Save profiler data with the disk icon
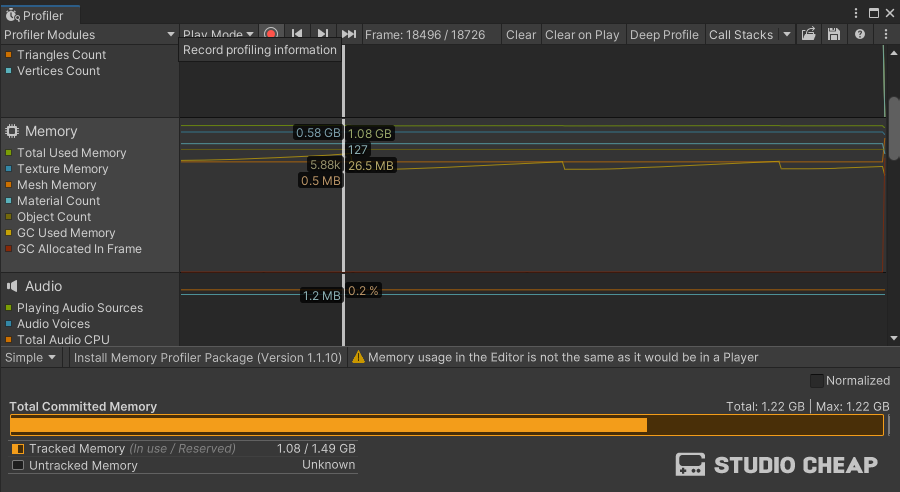 [x=834, y=34]
